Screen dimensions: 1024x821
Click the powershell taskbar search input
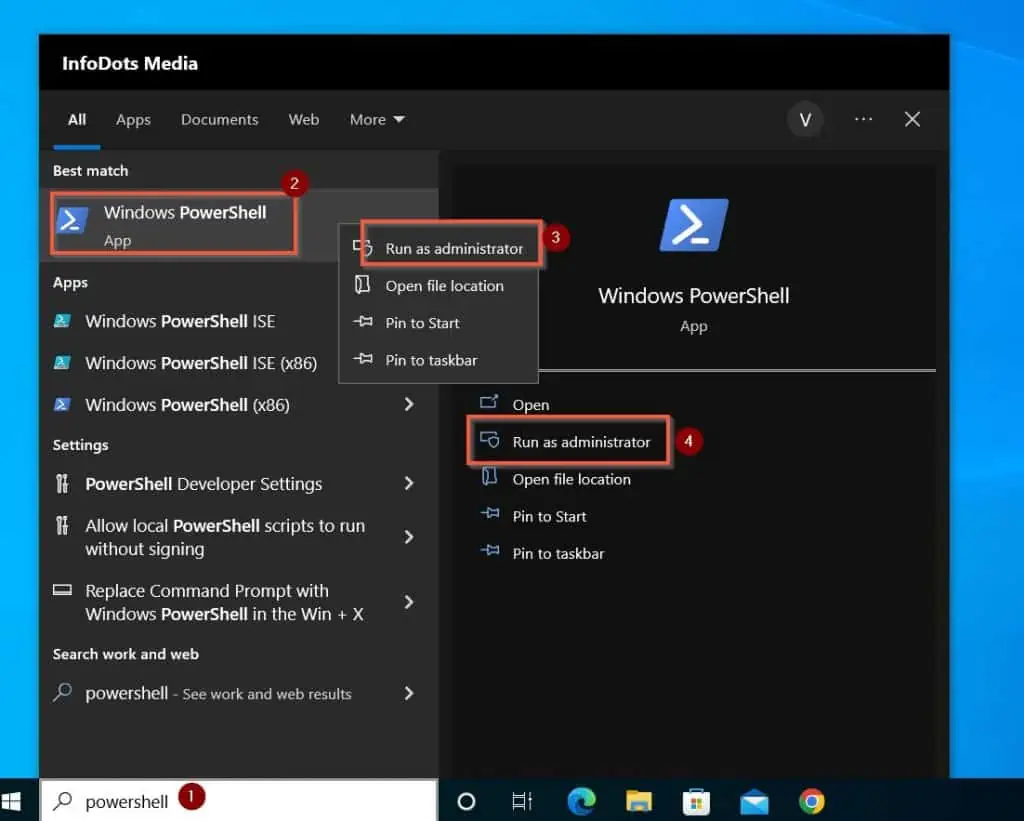coord(239,801)
